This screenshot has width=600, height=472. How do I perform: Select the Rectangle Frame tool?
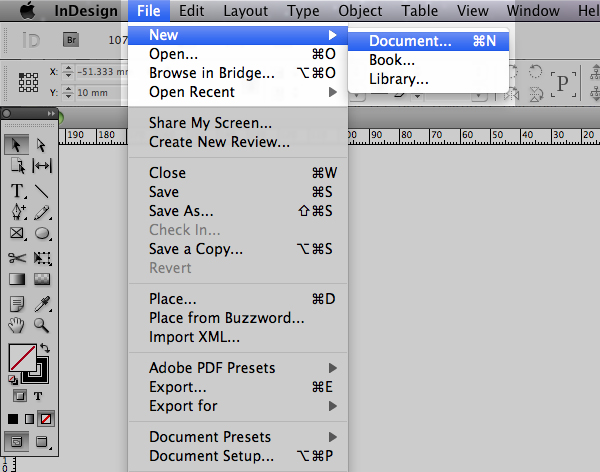[16, 233]
